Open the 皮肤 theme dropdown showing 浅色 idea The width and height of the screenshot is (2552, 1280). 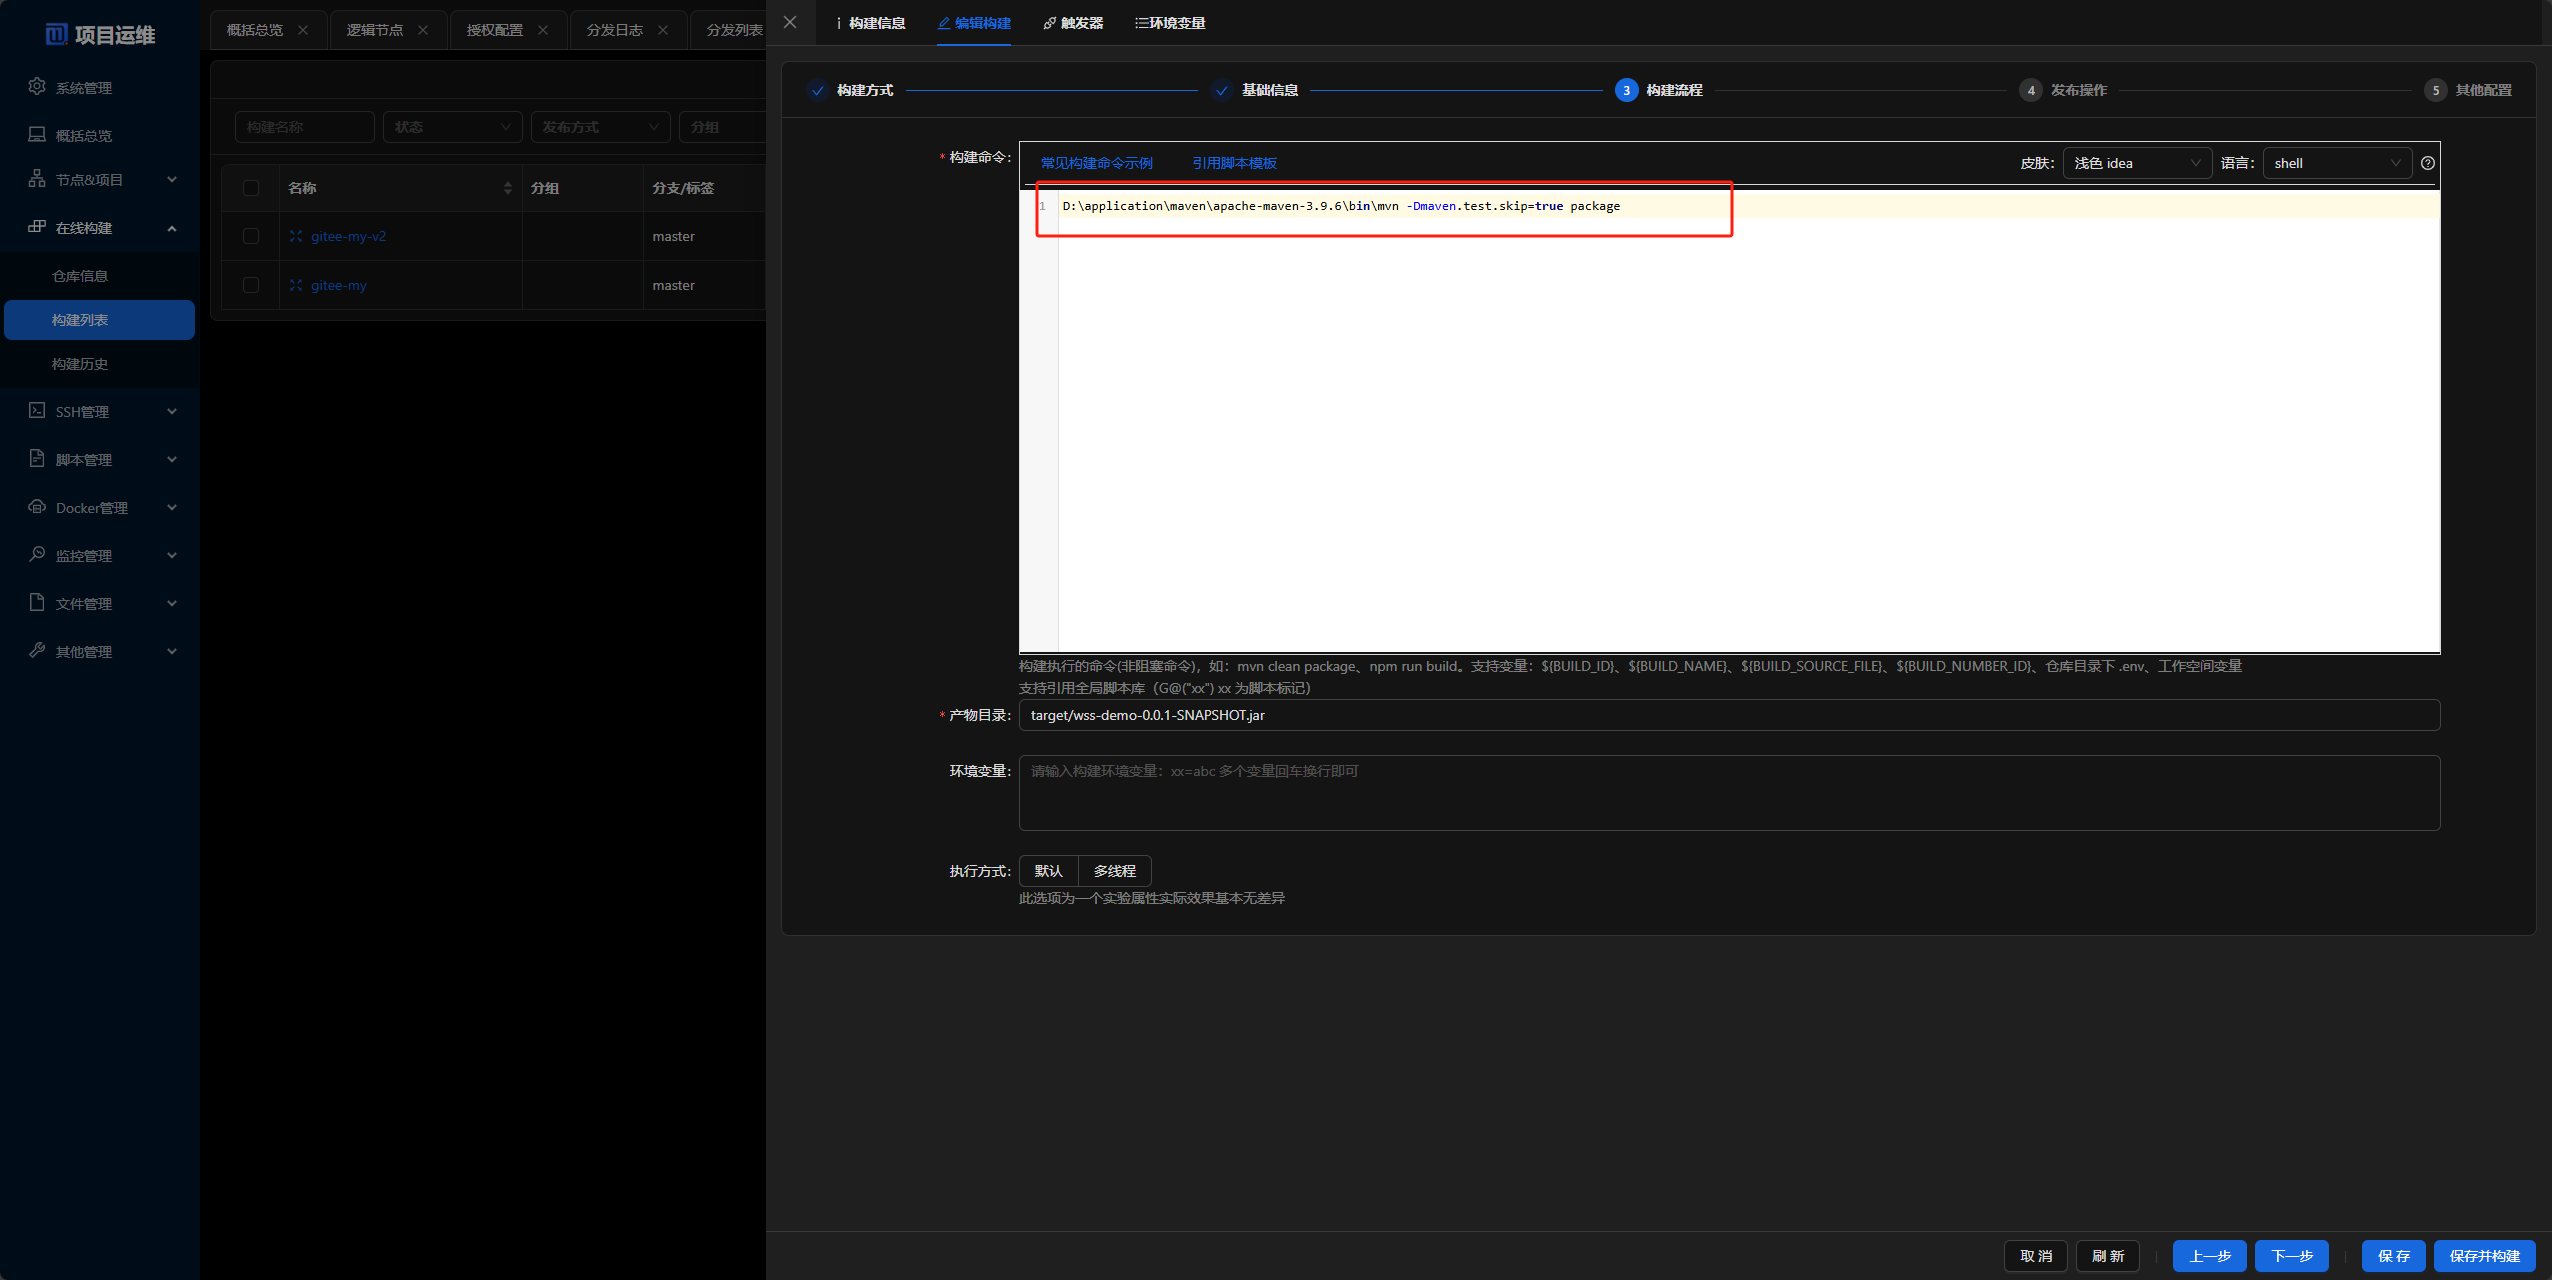point(2136,163)
